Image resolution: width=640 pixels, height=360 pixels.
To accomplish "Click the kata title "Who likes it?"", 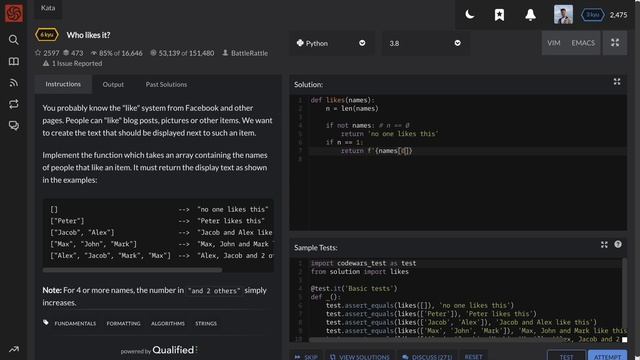I will coord(89,35).
